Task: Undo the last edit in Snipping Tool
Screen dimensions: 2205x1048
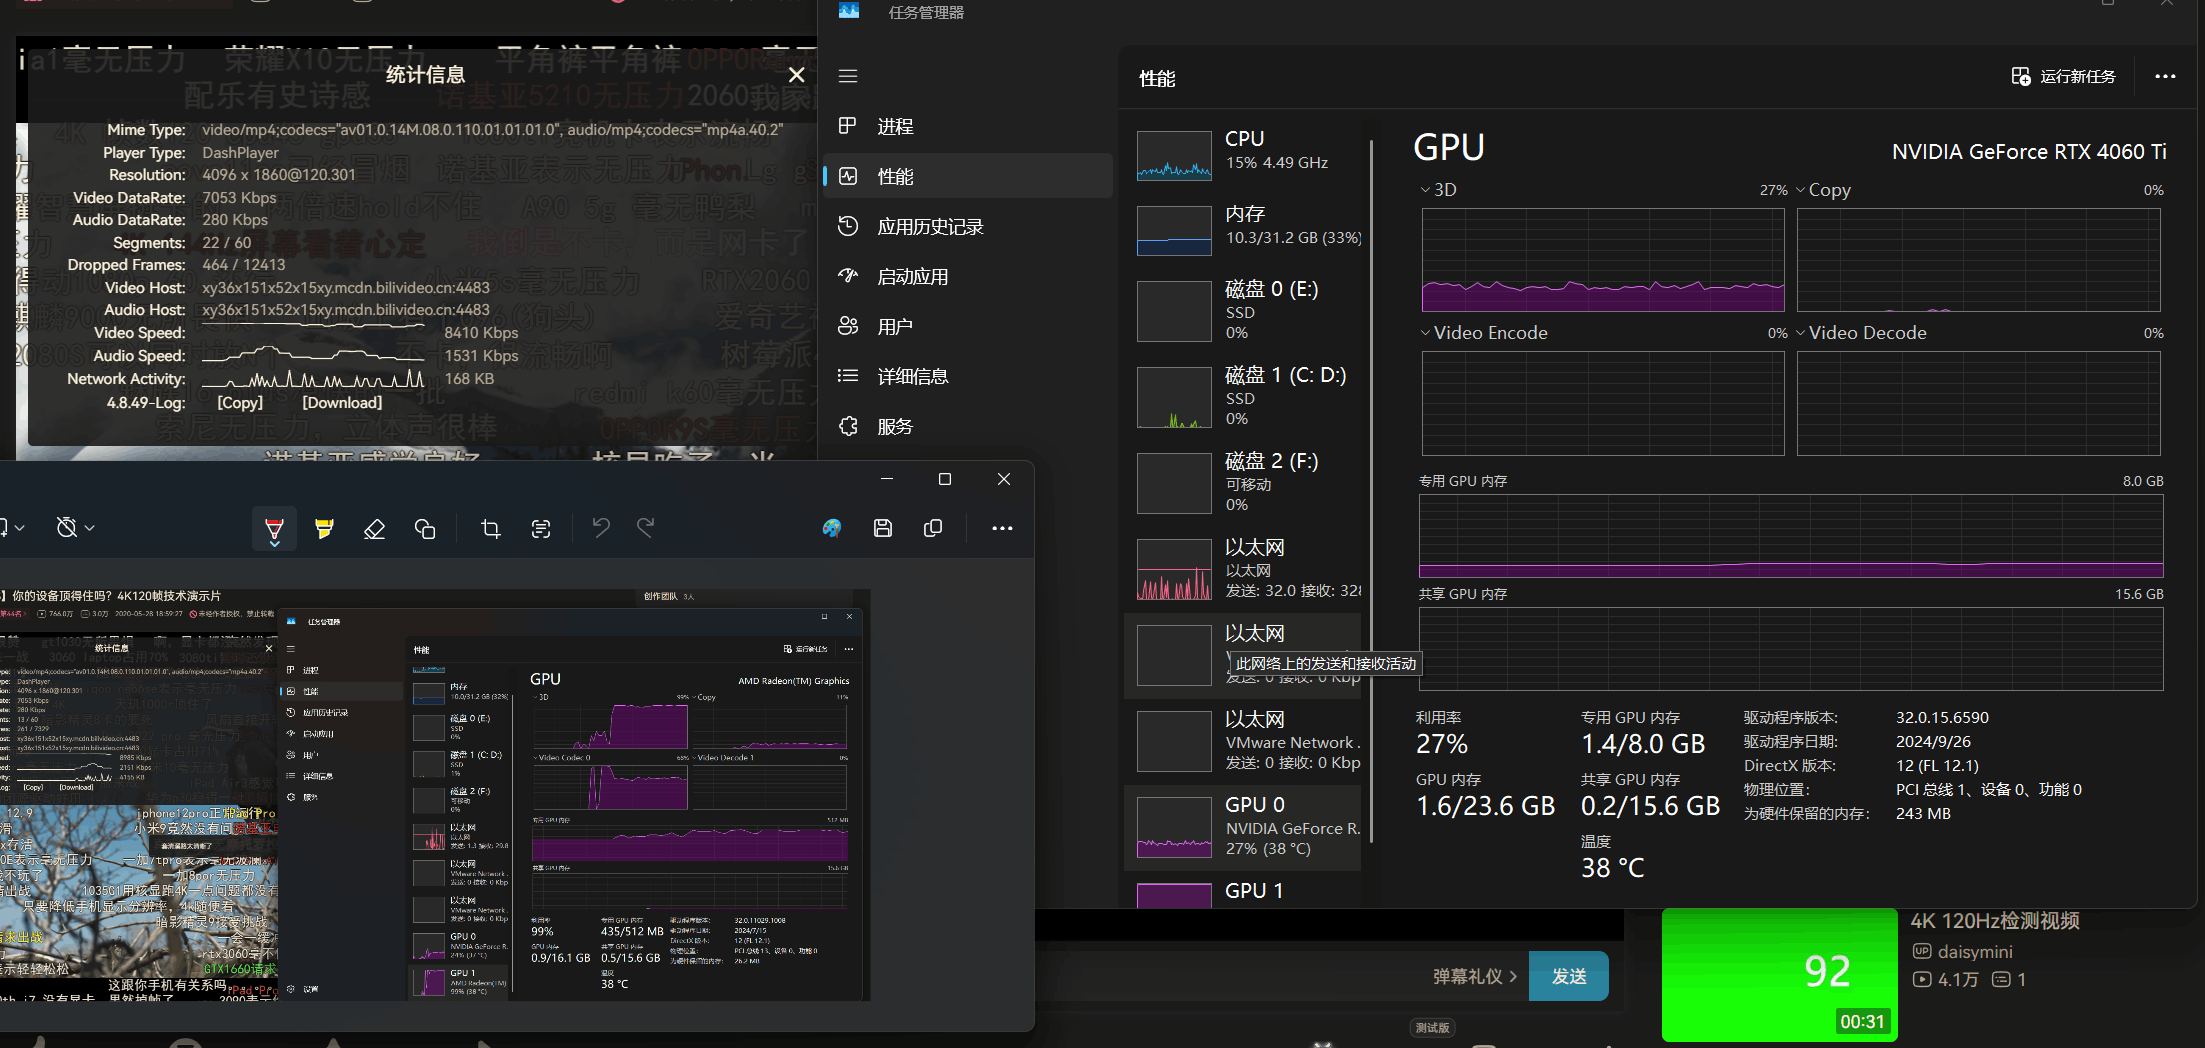Action: pos(601,527)
